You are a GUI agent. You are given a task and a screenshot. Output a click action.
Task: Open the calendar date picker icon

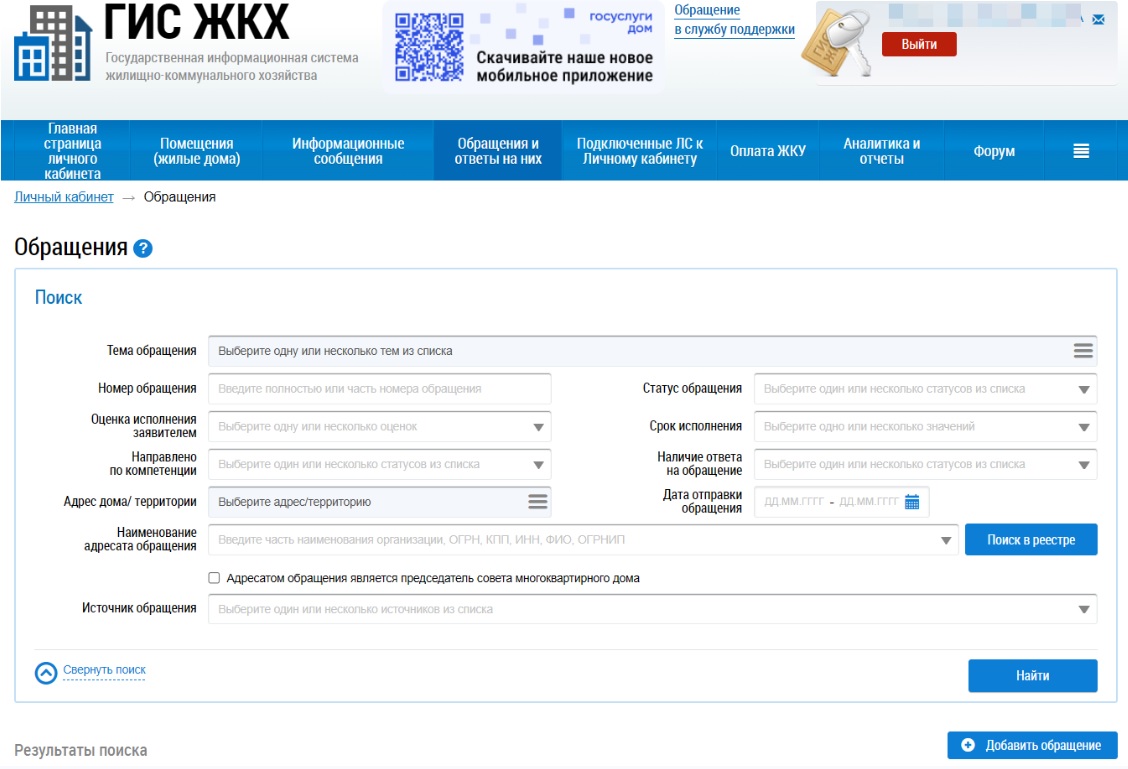tap(911, 502)
